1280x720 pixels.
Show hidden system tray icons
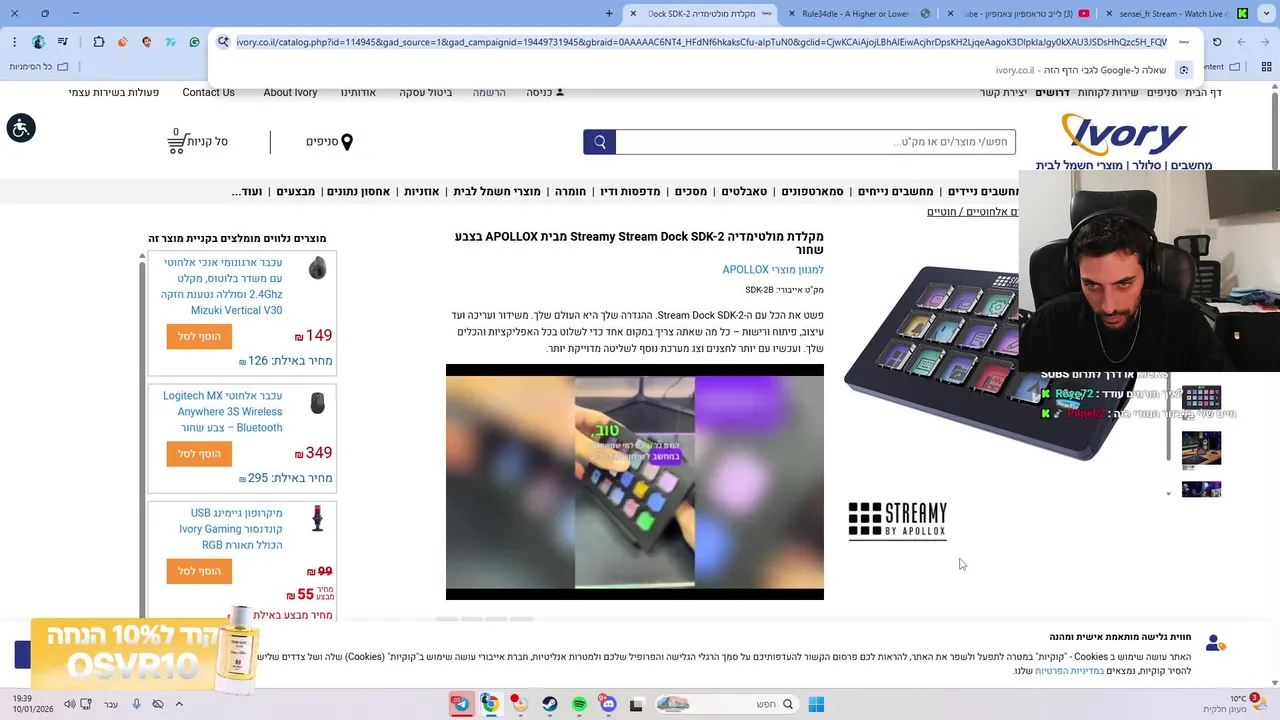pos(179,704)
